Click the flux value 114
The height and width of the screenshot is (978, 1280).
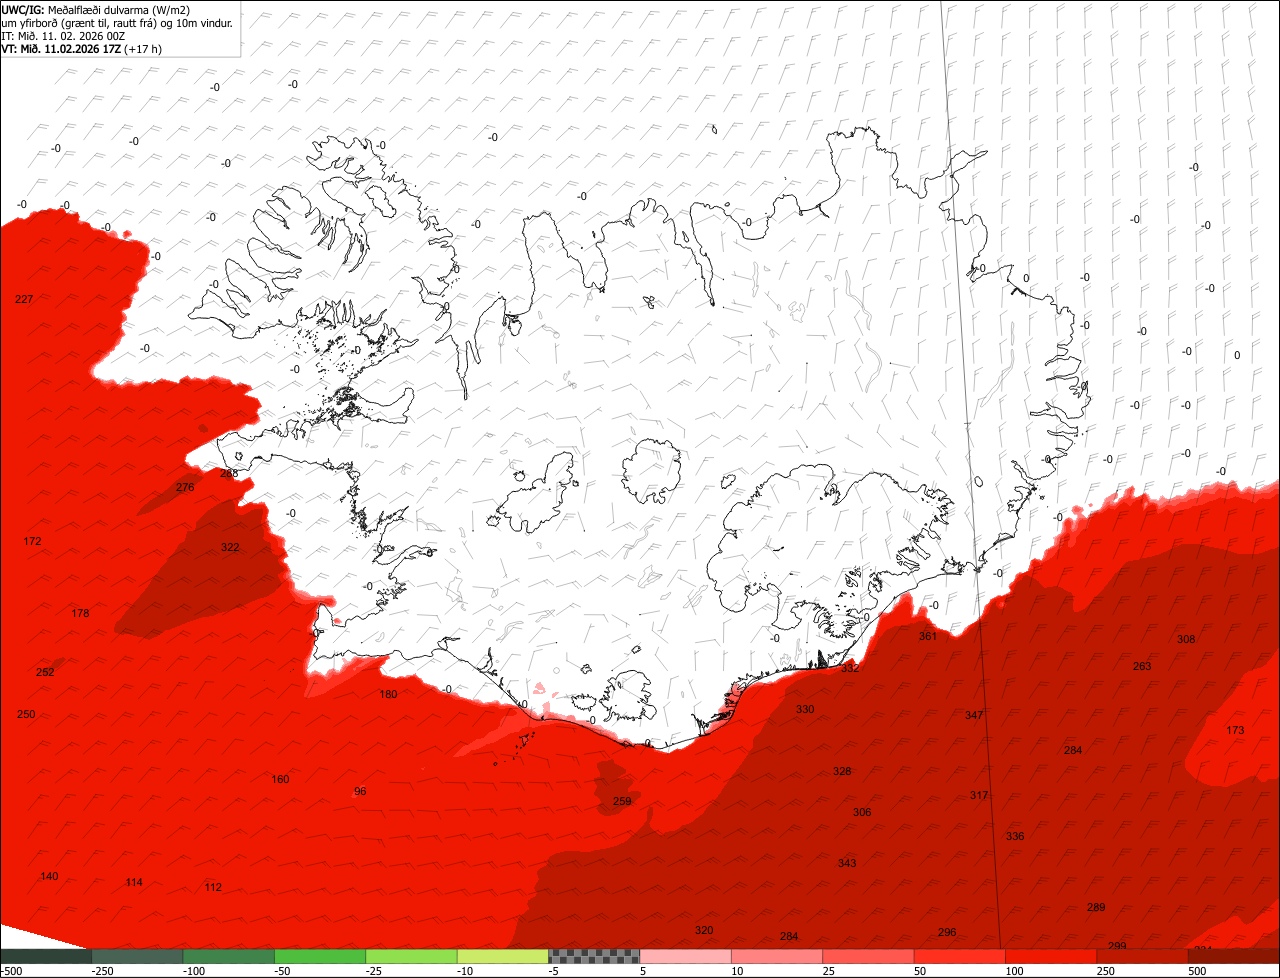click(134, 882)
